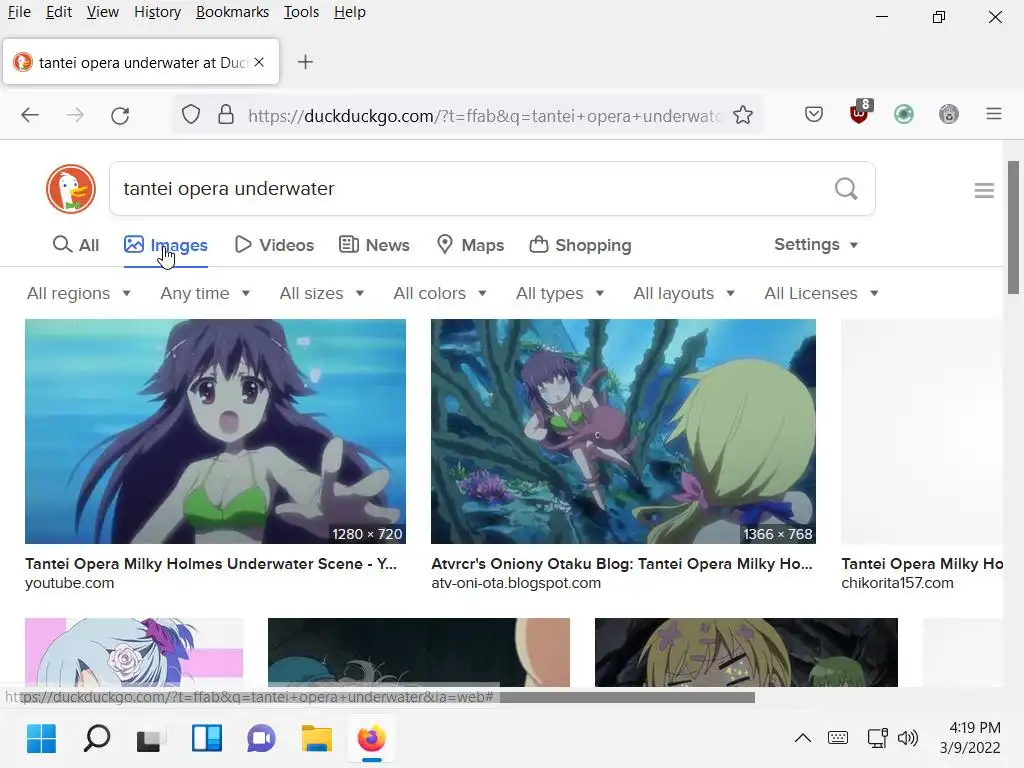
Task: Open File Explorer from taskbar
Action: 317,739
